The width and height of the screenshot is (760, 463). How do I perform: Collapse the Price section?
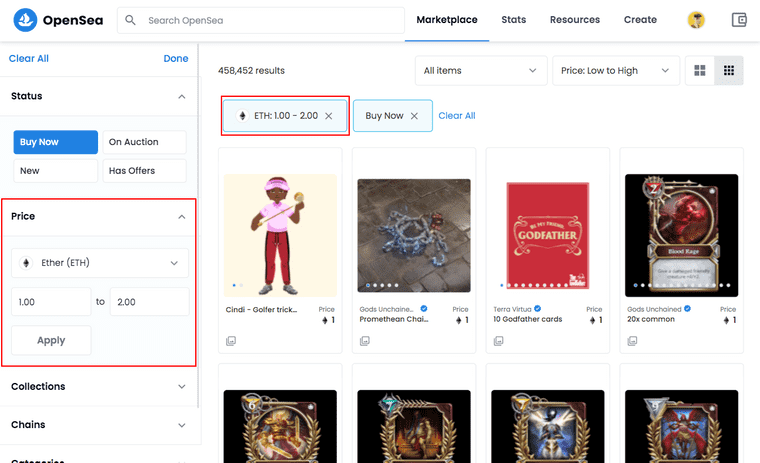(x=181, y=217)
